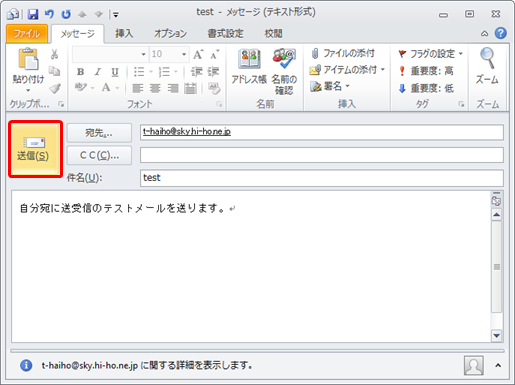Click the Redo icon
The width and height of the screenshot is (515, 385).
(66, 14)
